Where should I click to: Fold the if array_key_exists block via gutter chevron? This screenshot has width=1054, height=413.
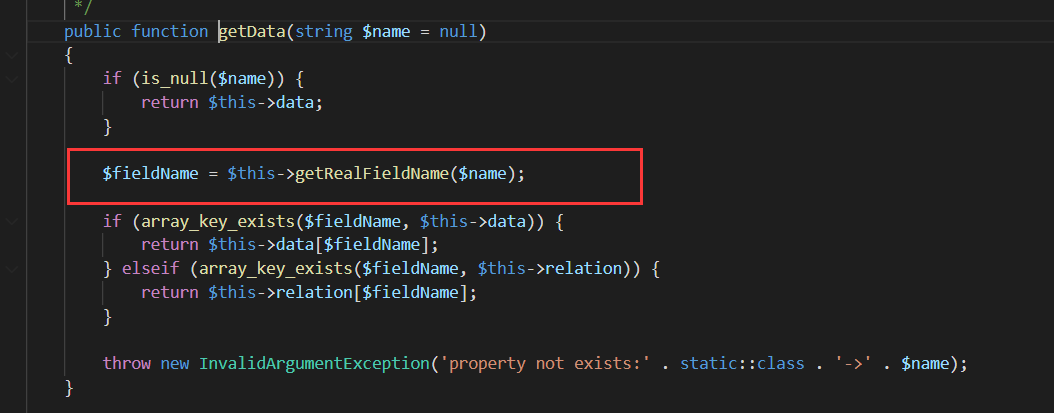tap(11, 220)
